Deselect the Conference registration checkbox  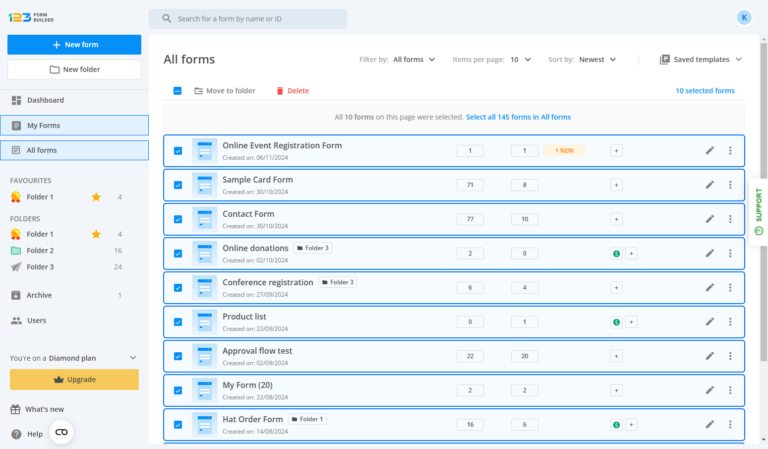tap(178, 288)
